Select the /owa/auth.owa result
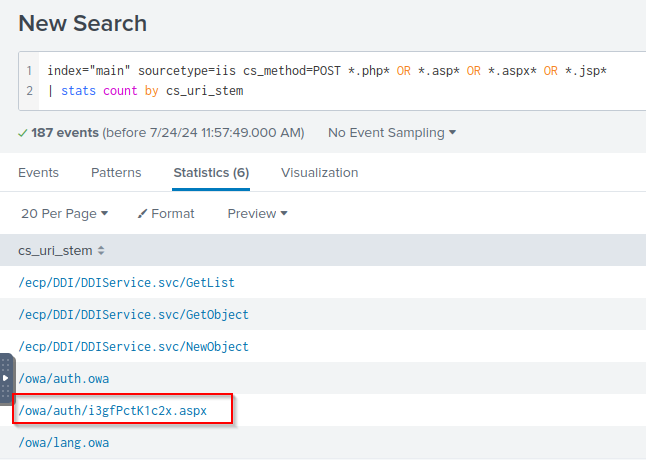The height and width of the screenshot is (473, 646). [64, 378]
